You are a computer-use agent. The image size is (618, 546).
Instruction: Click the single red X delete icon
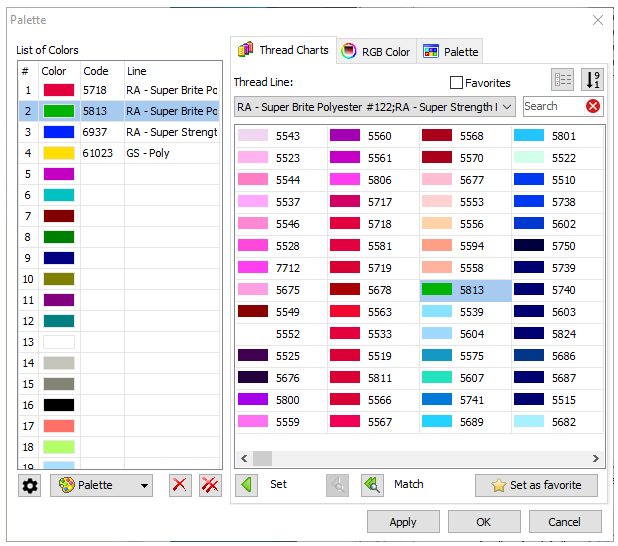[180, 486]
